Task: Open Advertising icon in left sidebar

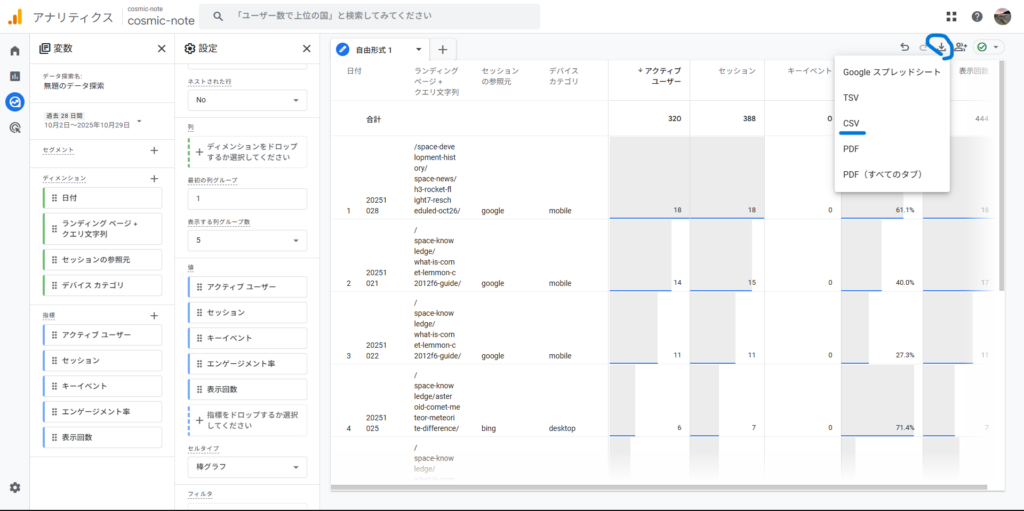Action: pos(15,127)
